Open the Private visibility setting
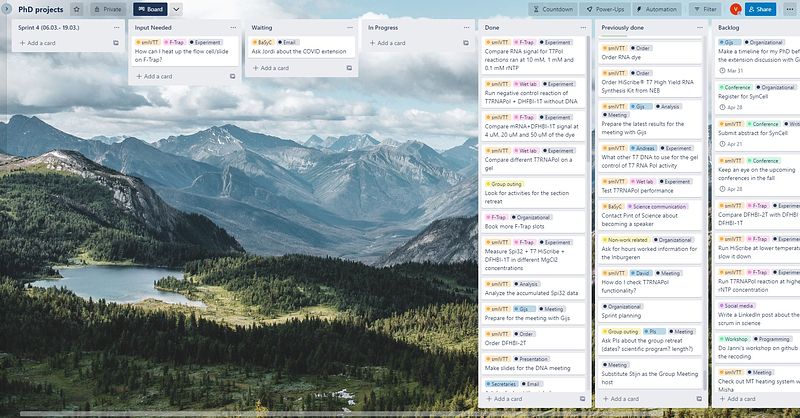Image resolution: width=800 pixels, height=418 pixels. pyautogui.click(x=108, y=8)
